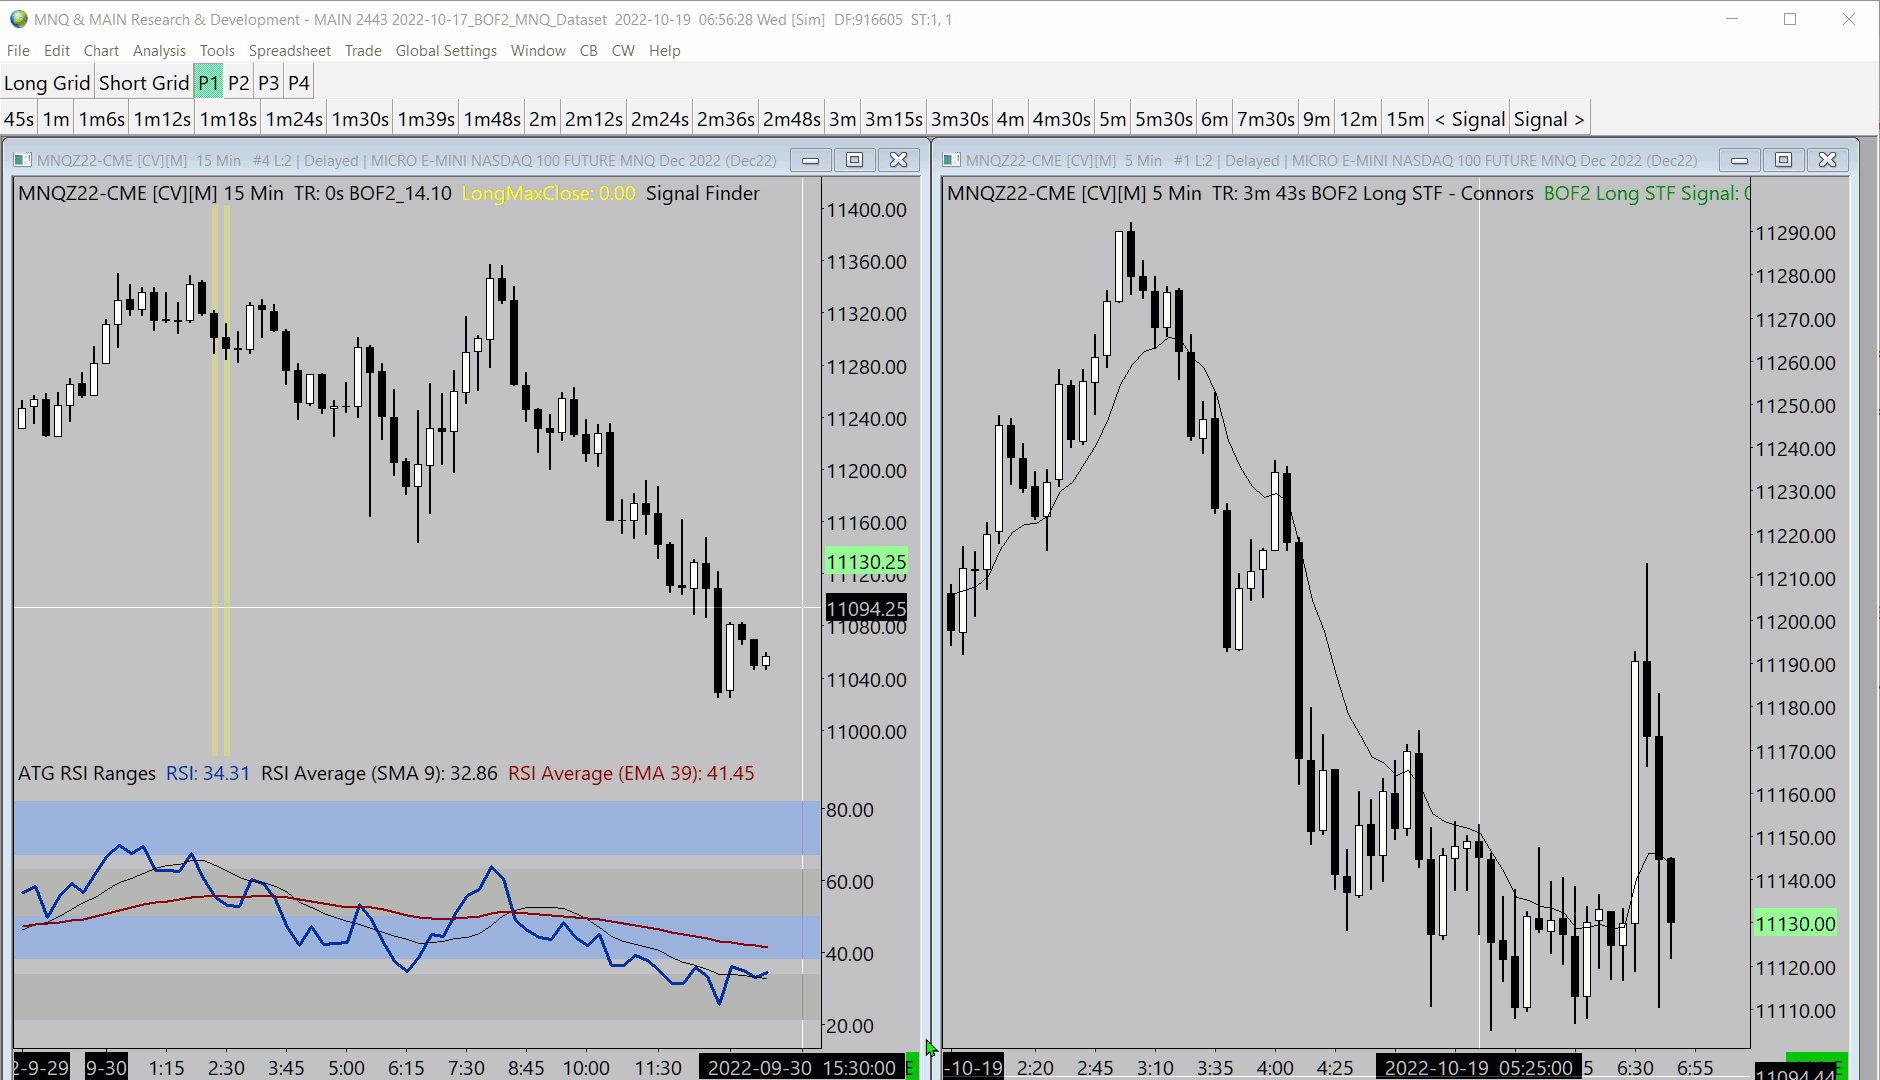Select the 1m39s timeframe
The image size is (1880, 1080).
pyautogui.click(x=426, y=119)
